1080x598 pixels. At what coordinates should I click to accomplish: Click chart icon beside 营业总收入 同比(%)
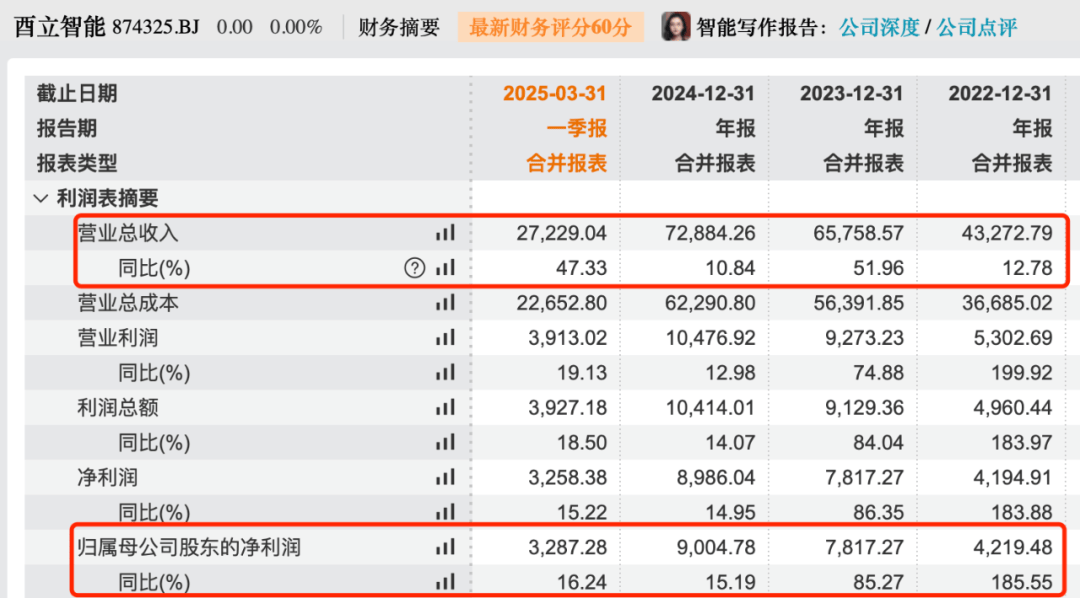tap(445, 268)
